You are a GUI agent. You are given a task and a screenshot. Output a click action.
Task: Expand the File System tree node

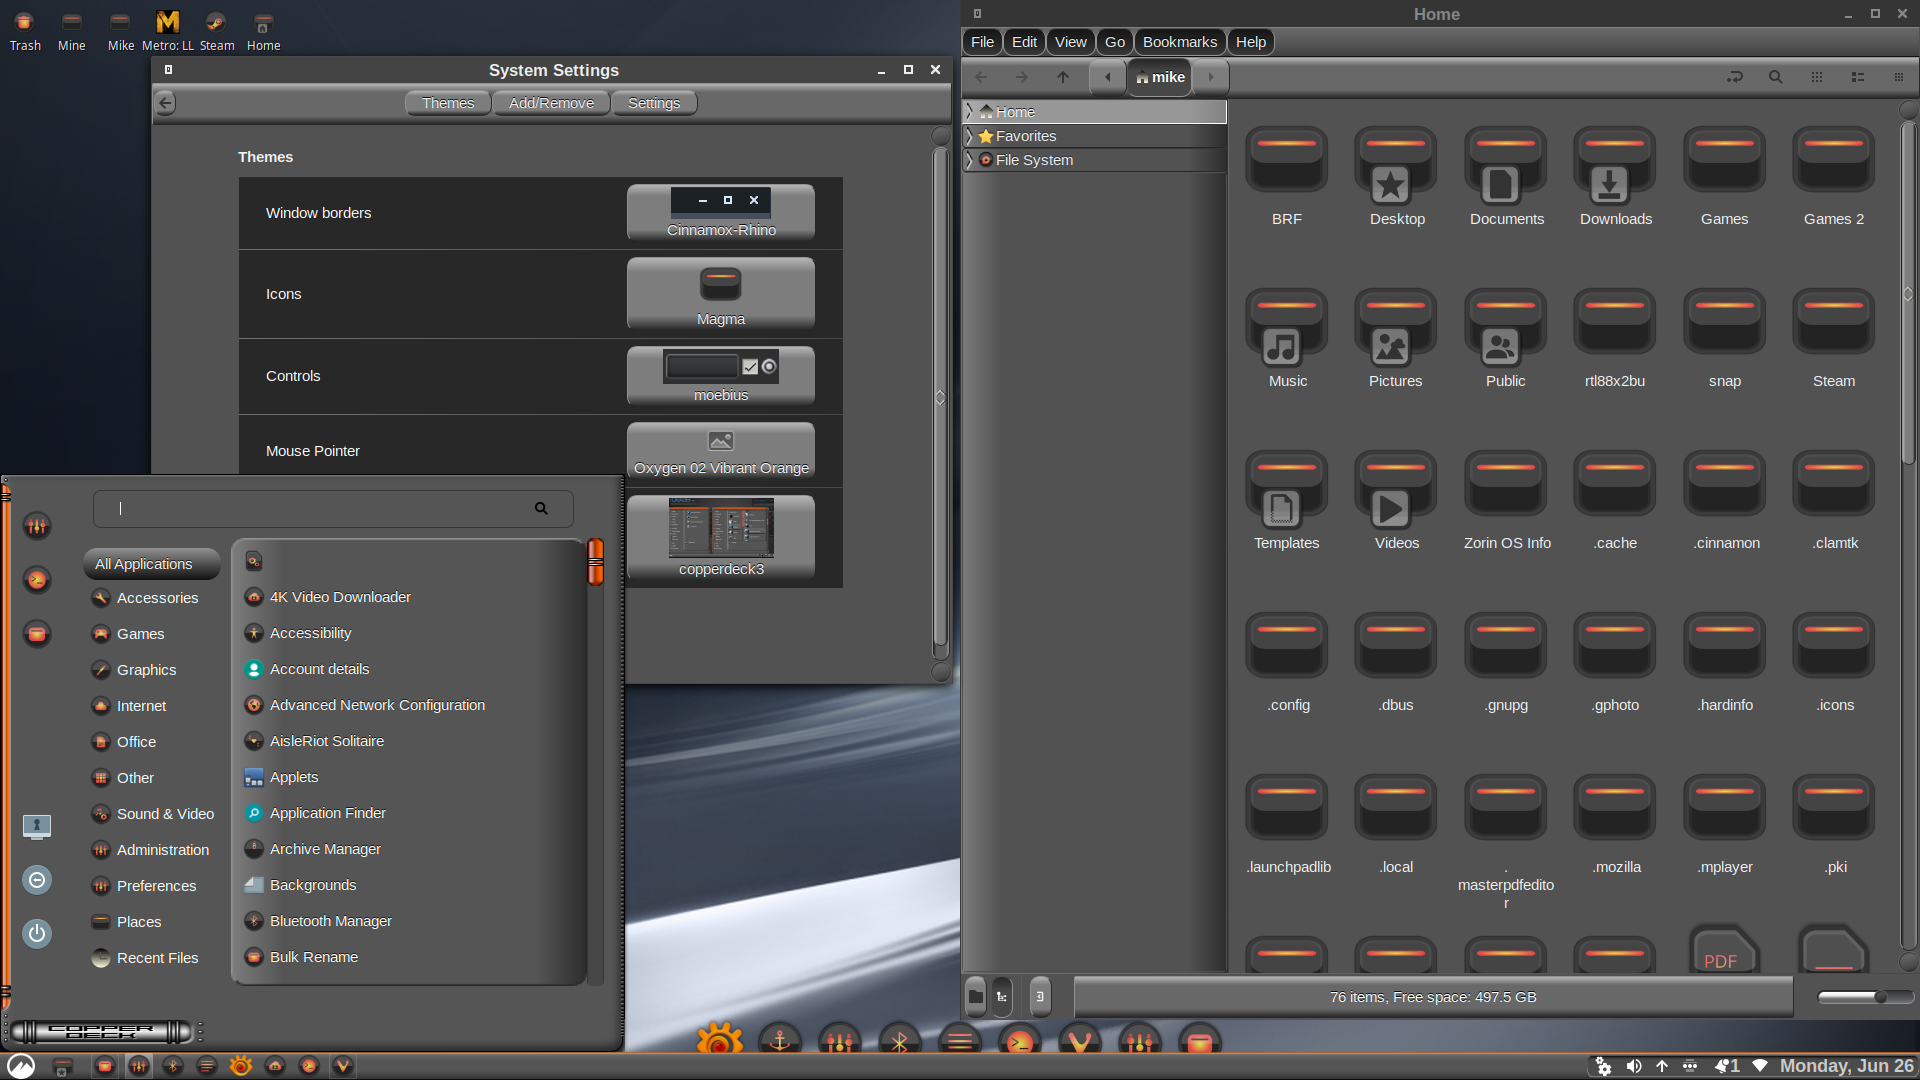coord(969,160)
